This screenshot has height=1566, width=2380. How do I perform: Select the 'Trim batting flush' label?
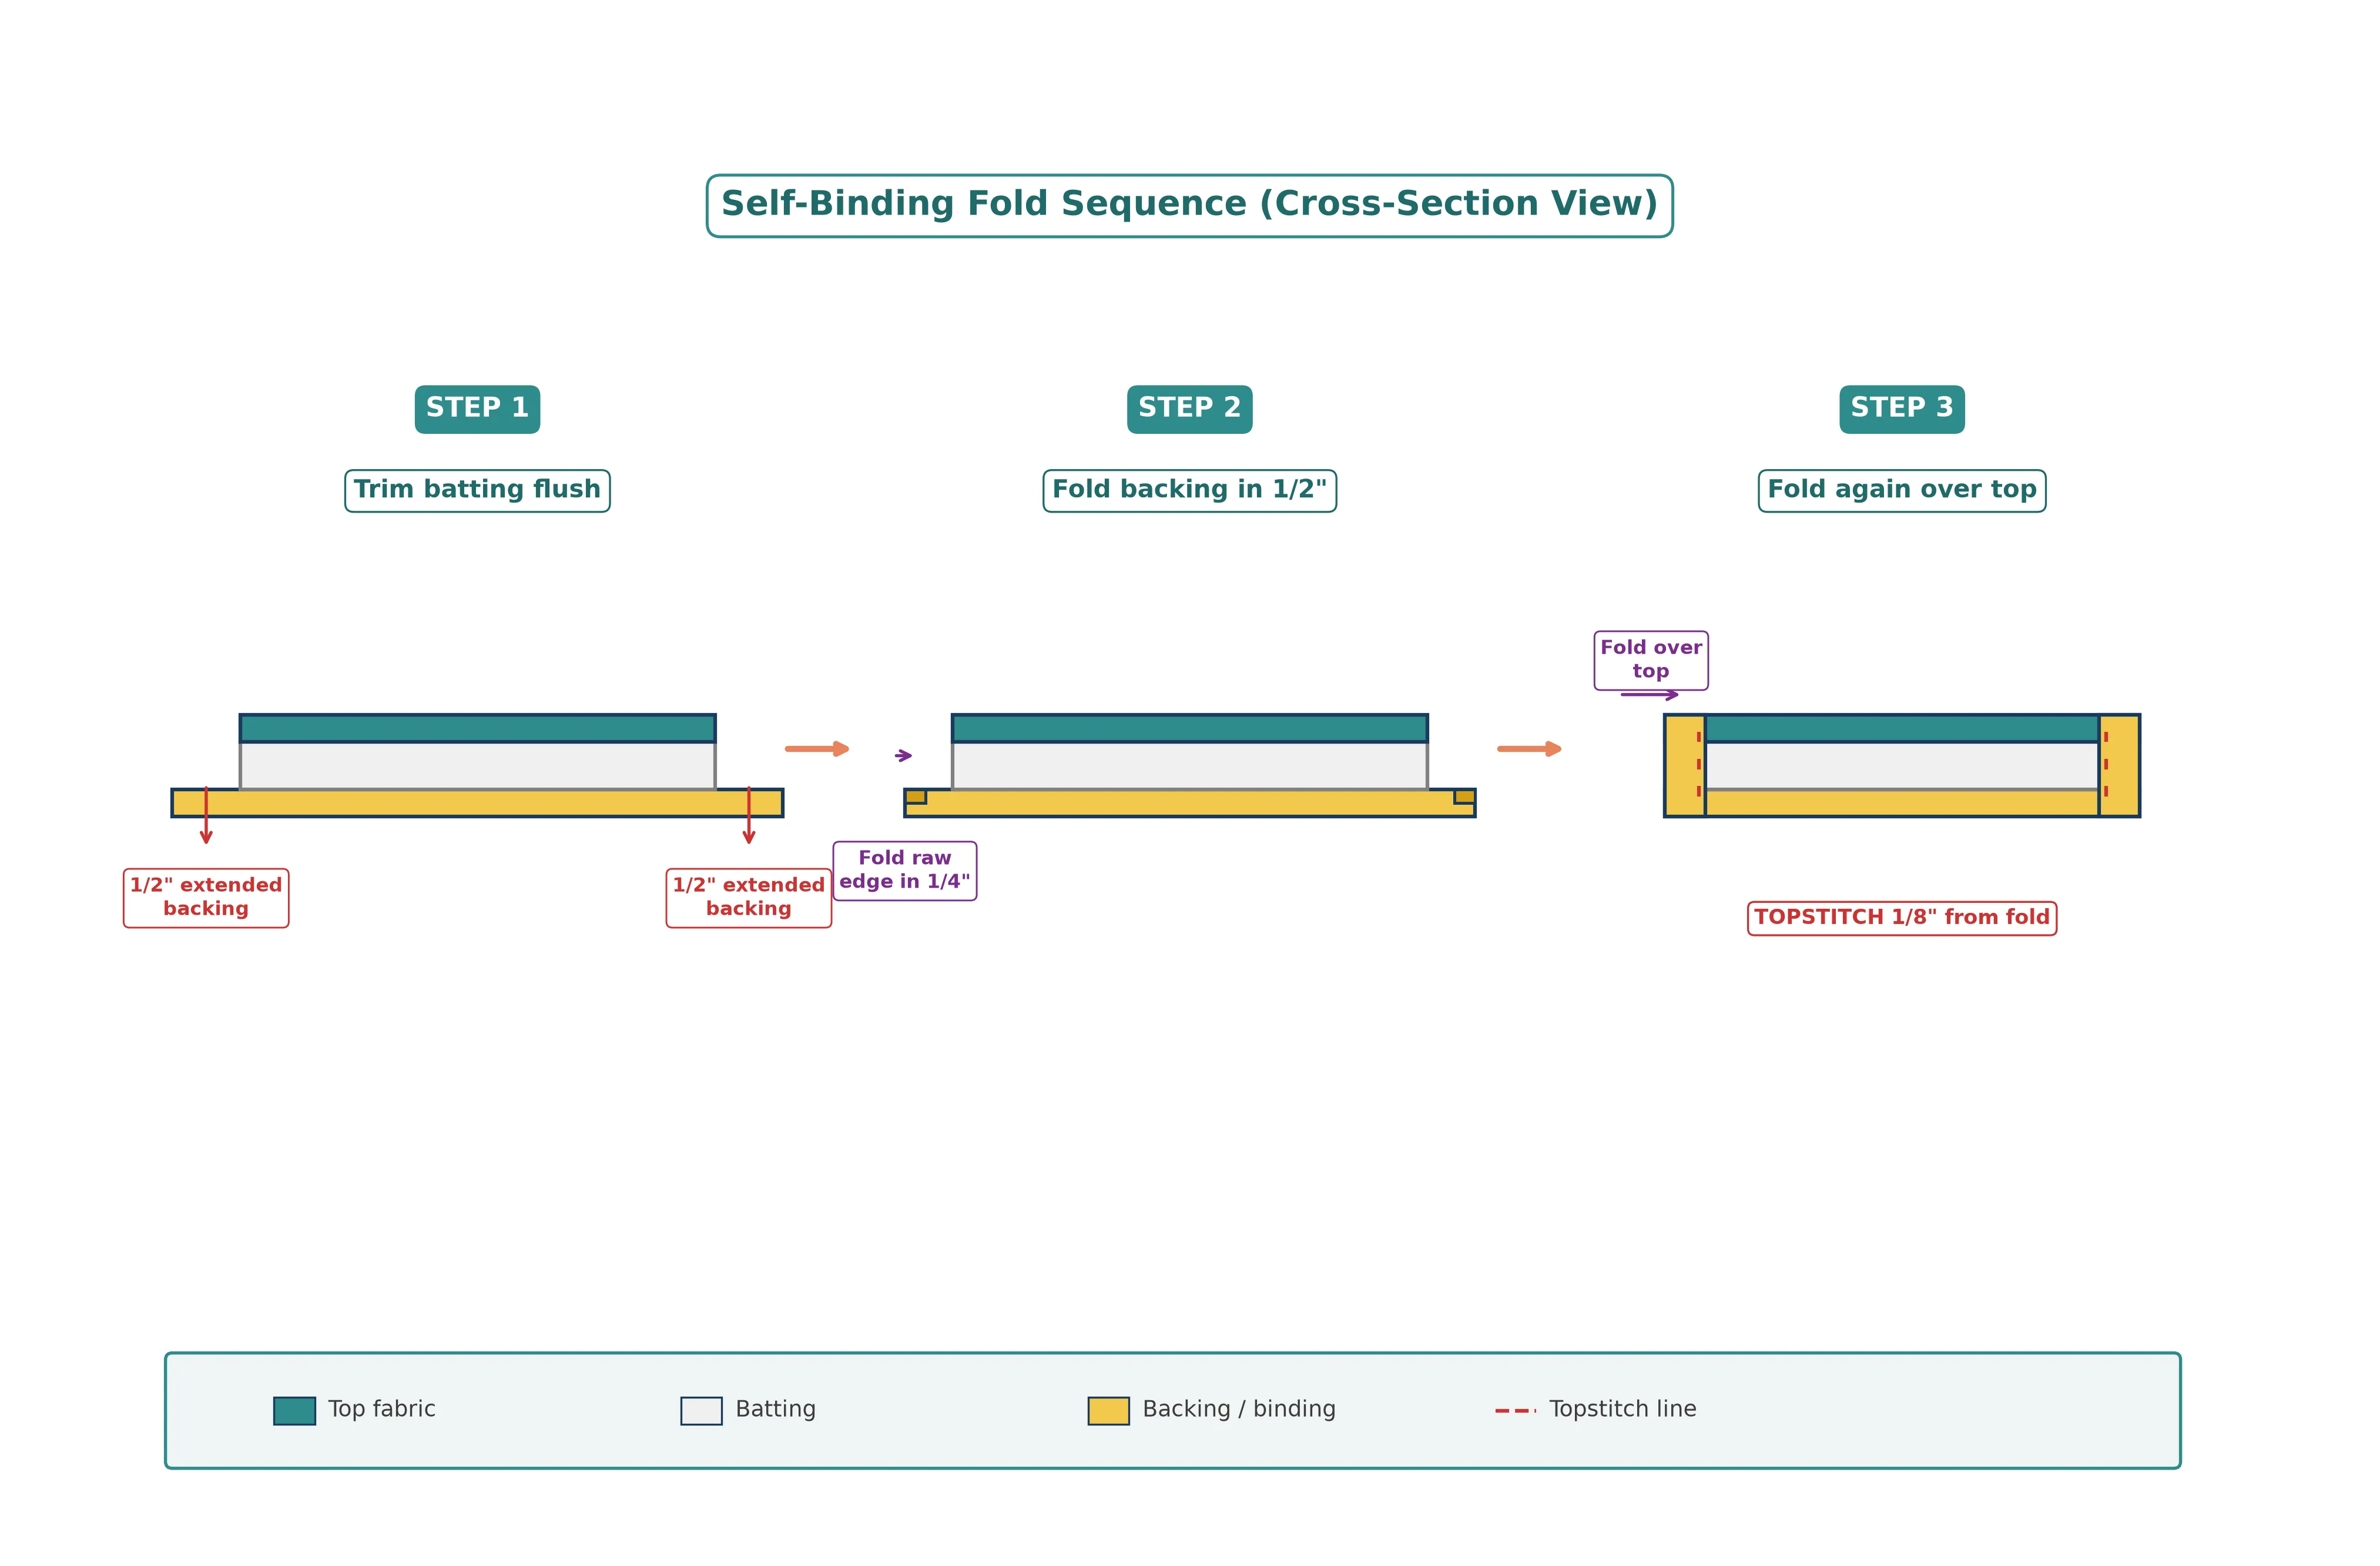tap(477, 490)
